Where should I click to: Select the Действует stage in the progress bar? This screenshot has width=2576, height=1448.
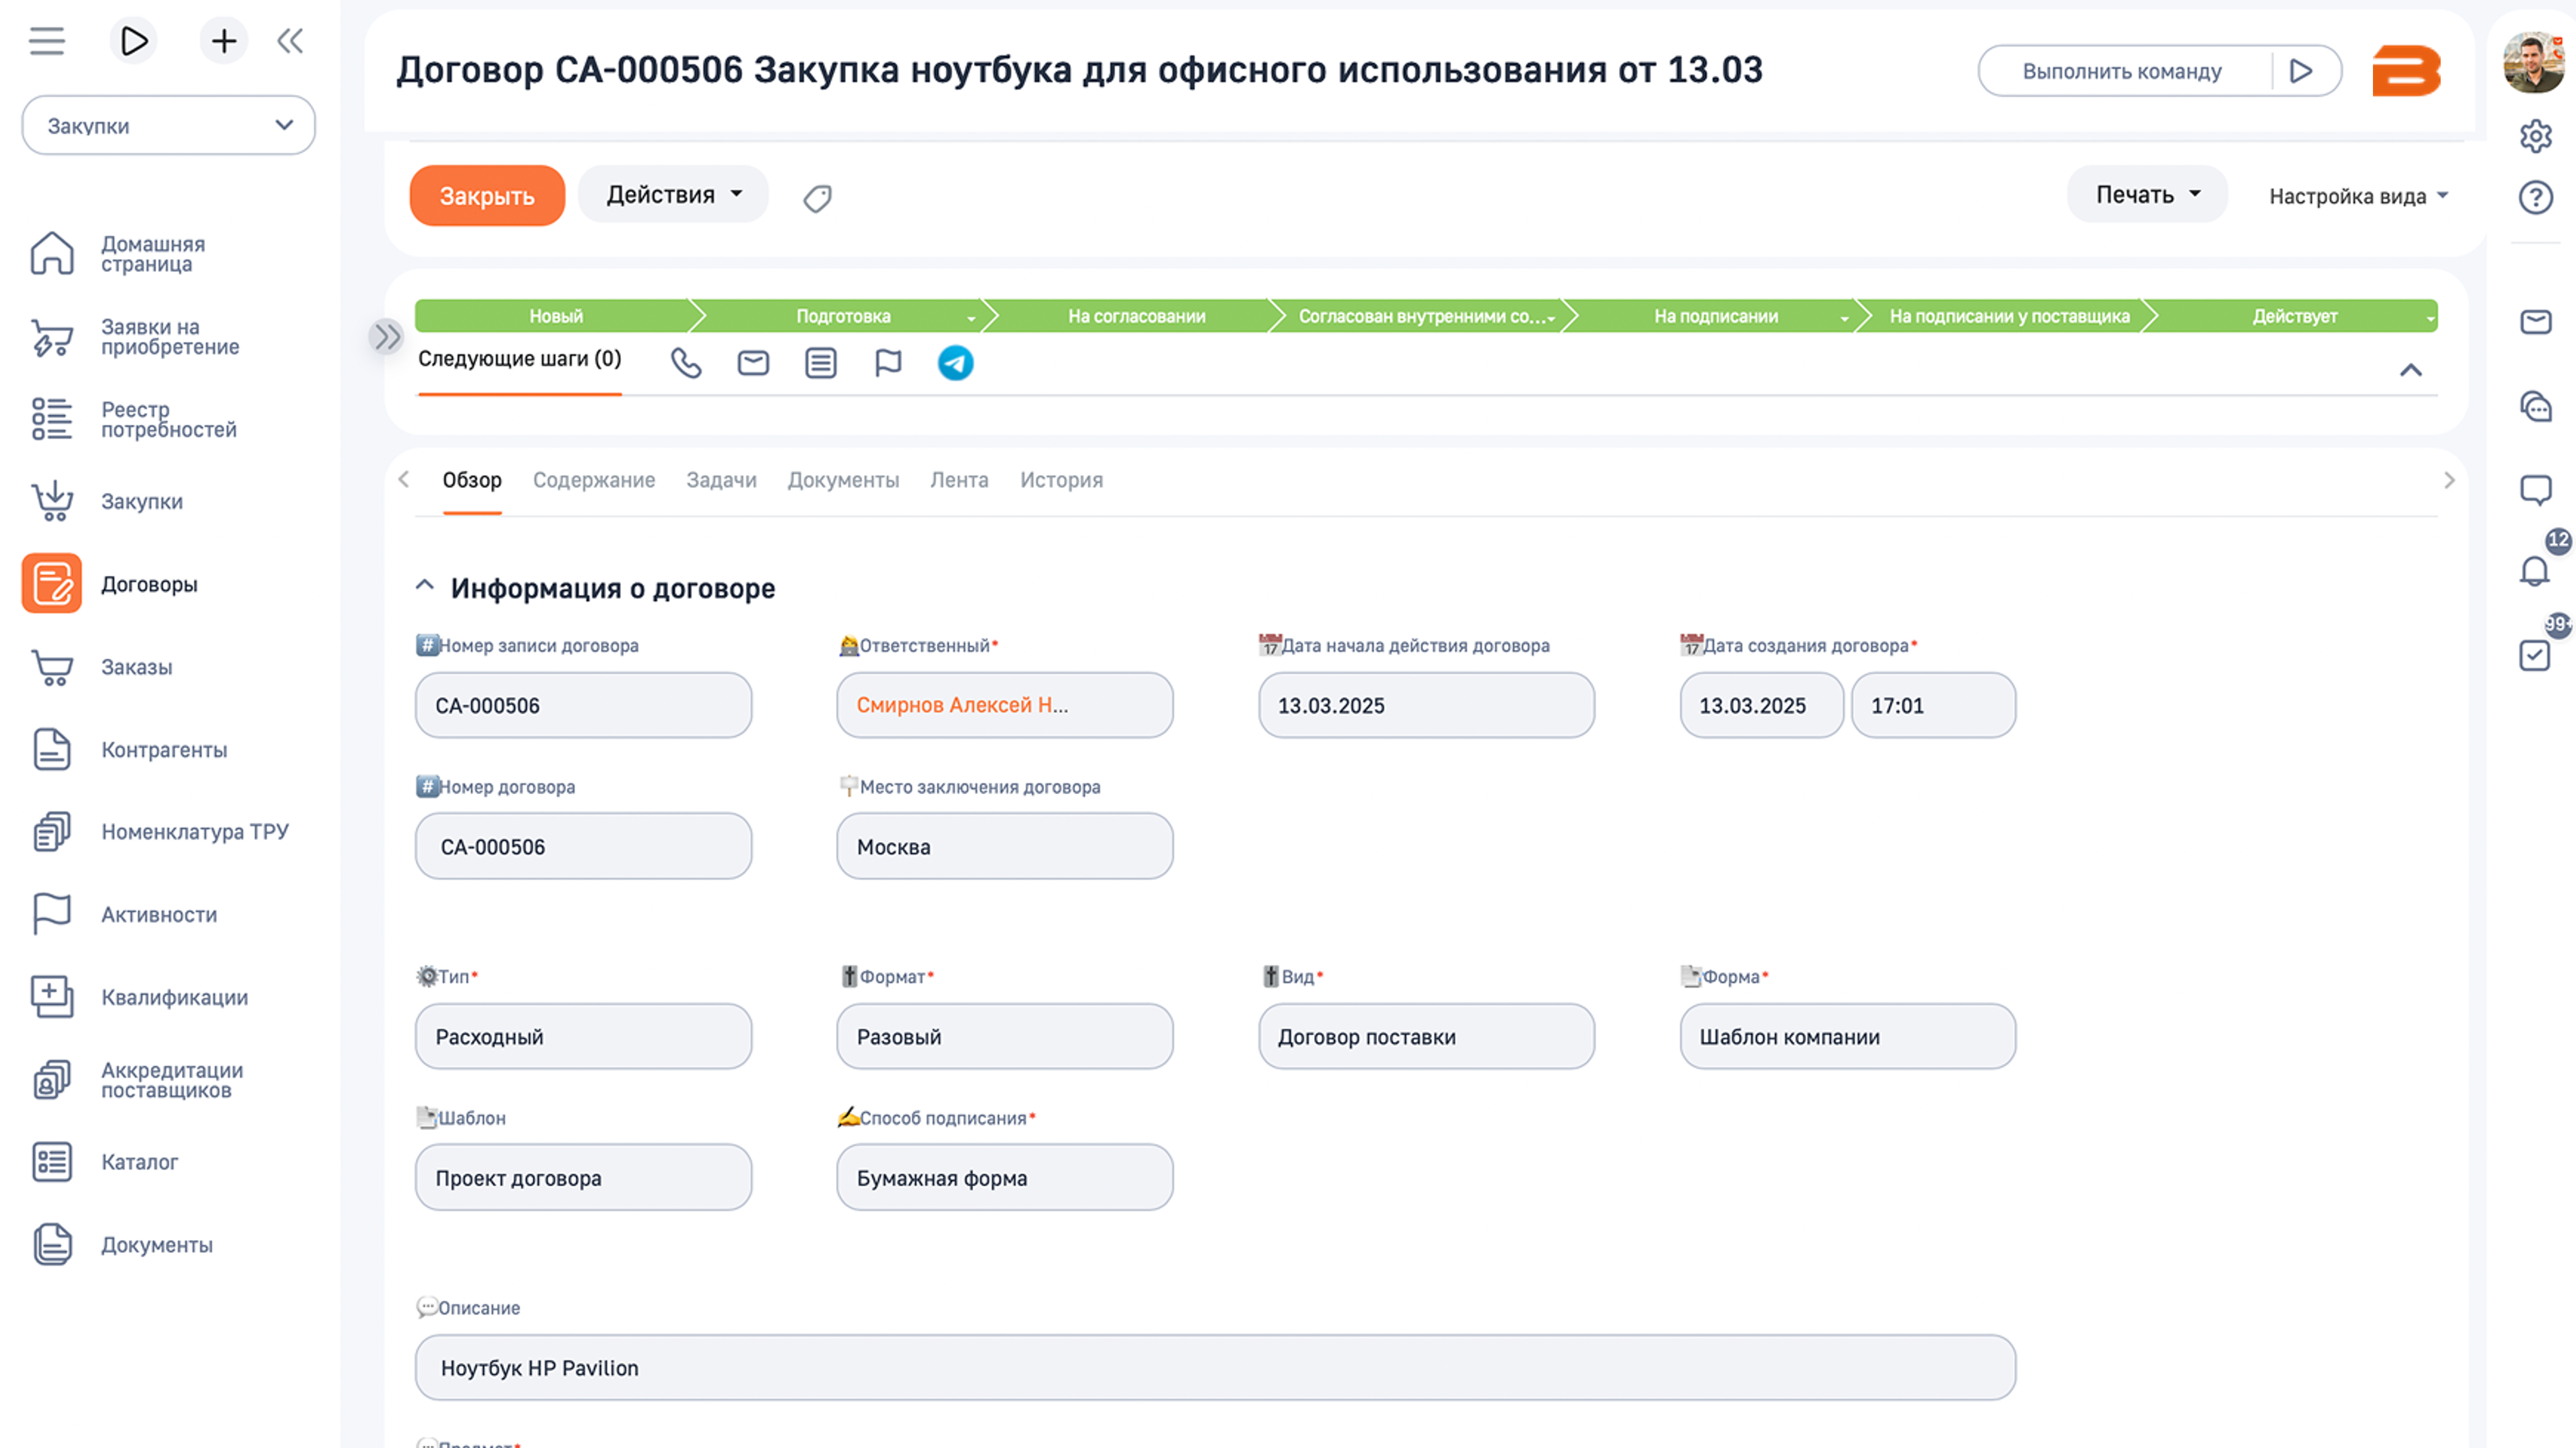point(2294,316)
